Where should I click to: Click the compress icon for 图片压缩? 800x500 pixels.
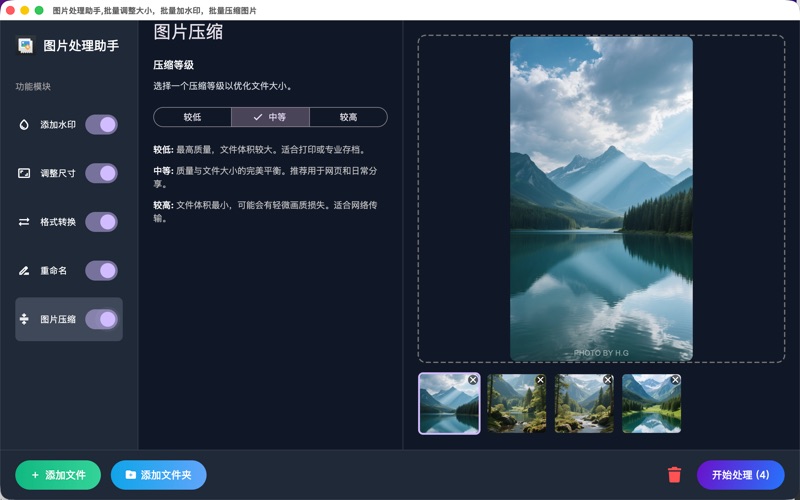click(x=24, y=319)
